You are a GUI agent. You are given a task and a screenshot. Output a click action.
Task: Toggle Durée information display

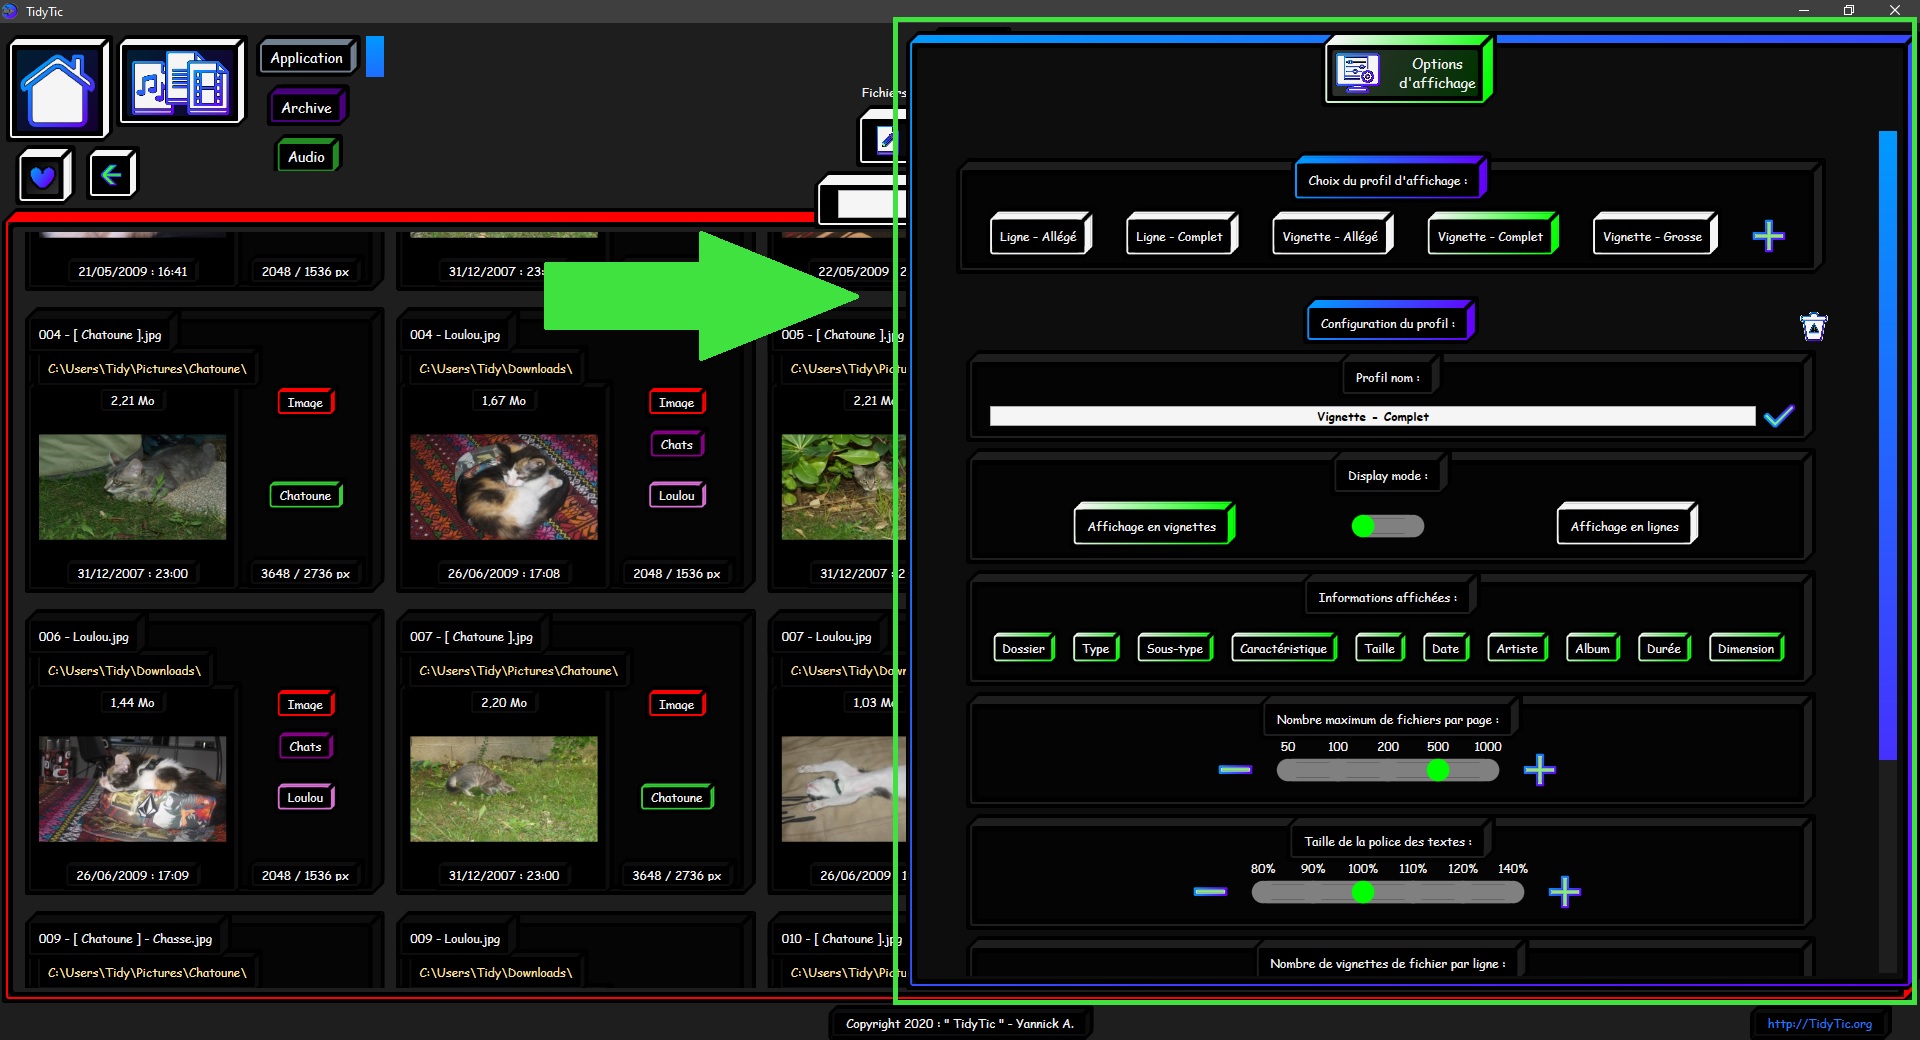coord(1664,648)
